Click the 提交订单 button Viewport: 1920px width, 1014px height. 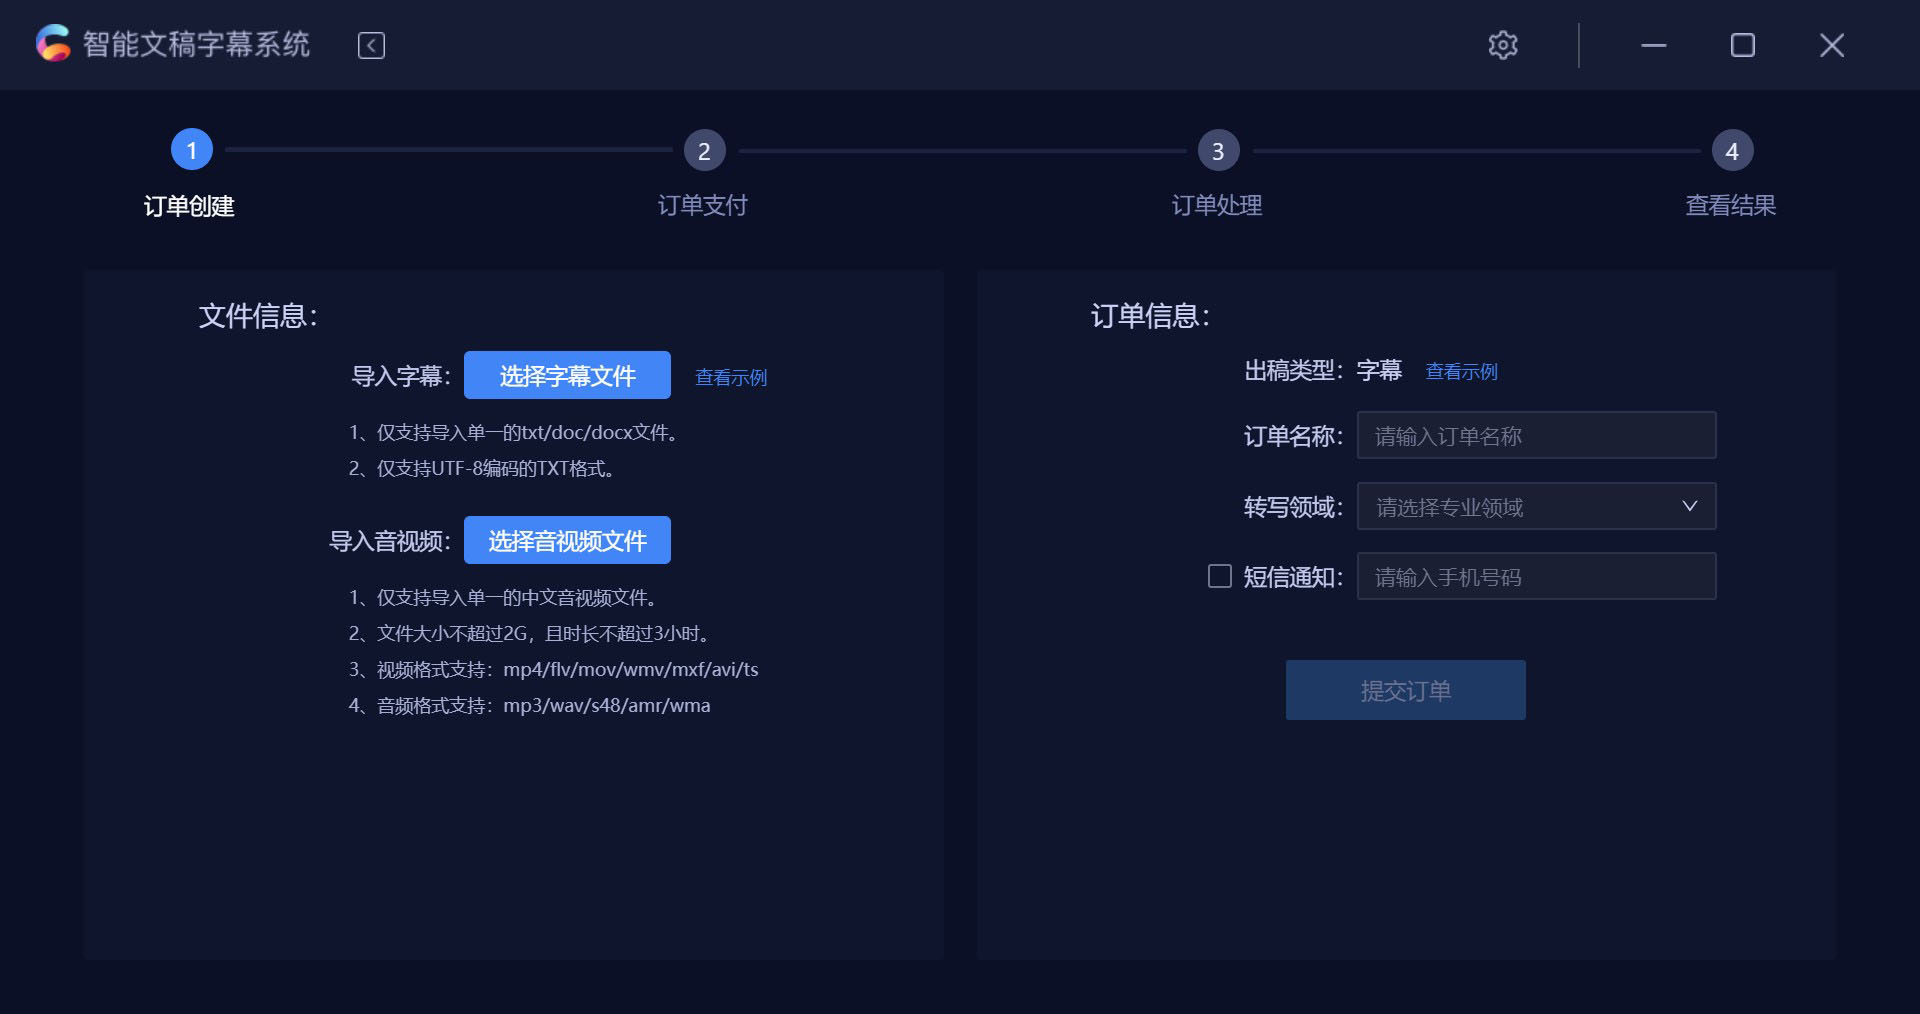click(x=1405, y=690)
